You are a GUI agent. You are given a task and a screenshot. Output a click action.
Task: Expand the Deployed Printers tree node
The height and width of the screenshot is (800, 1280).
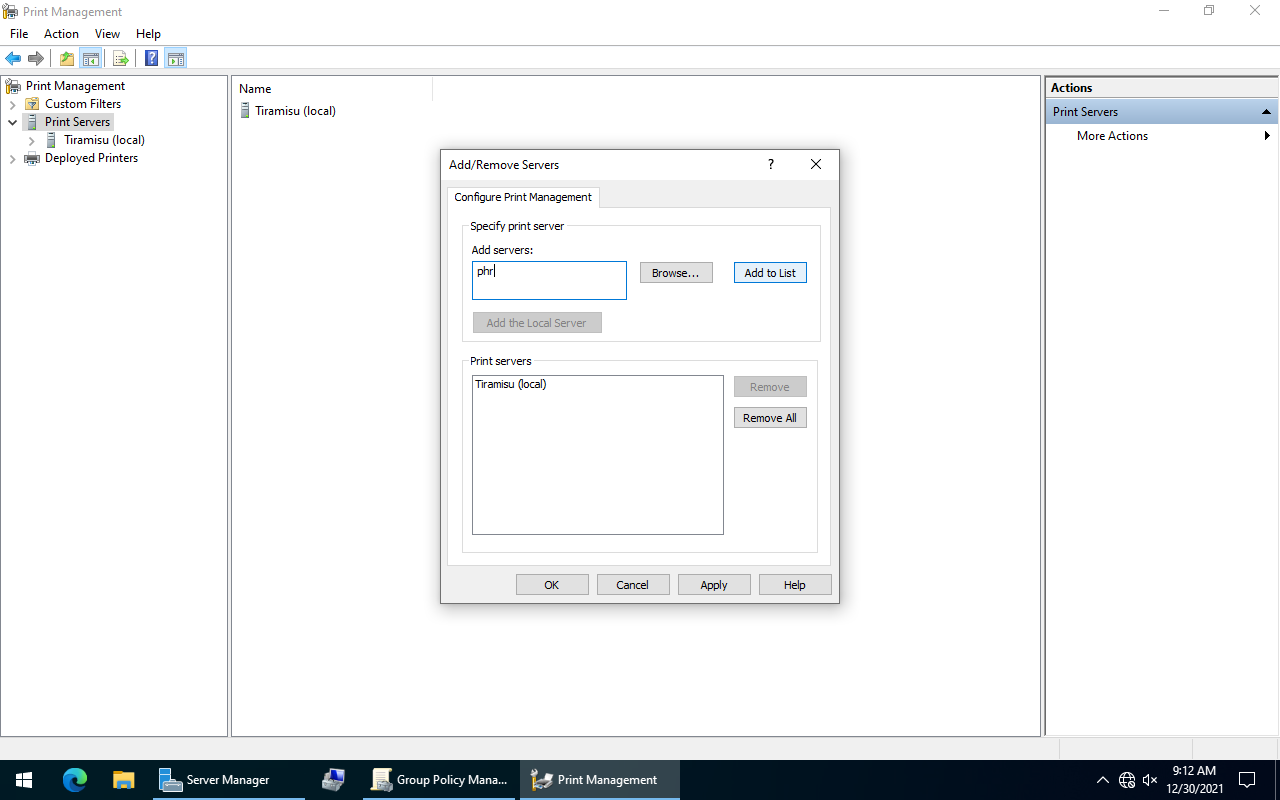12,158
